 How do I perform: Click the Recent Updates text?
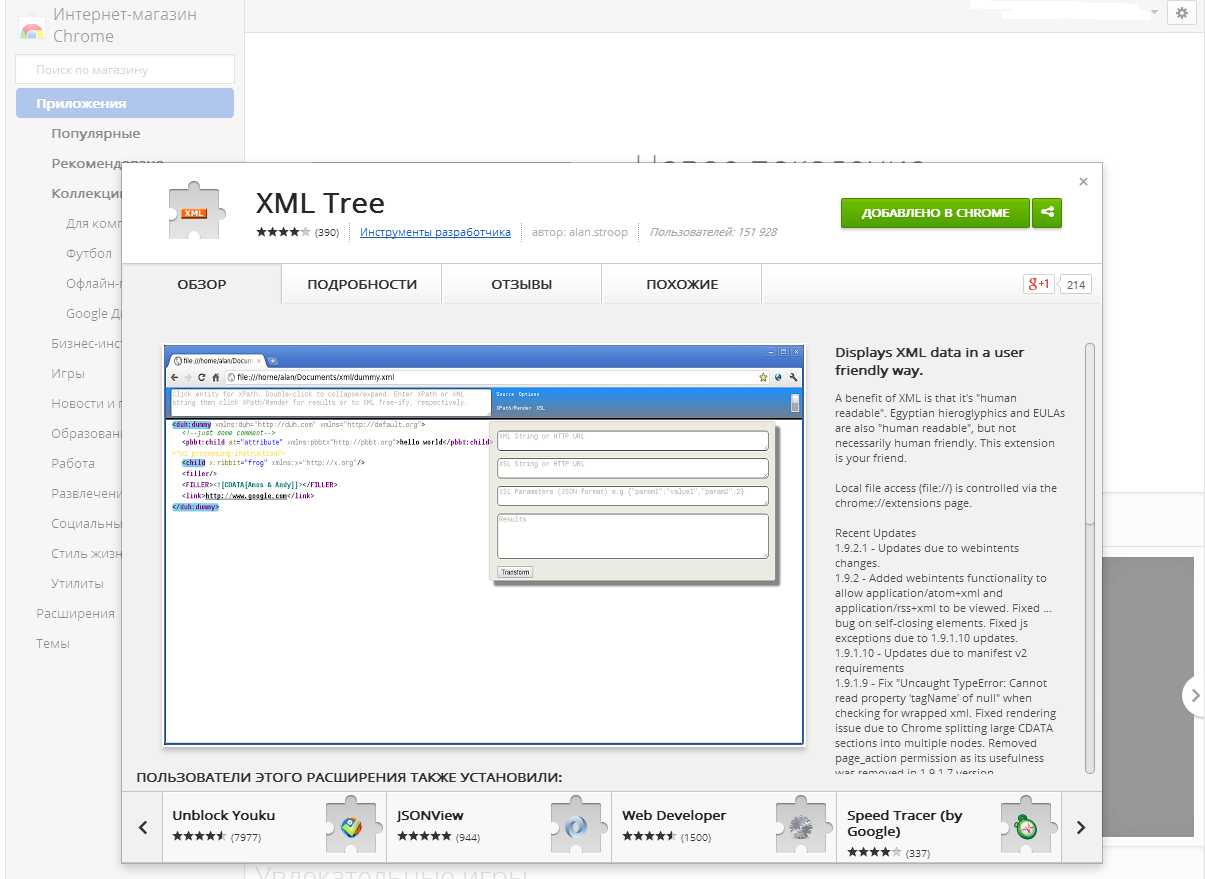click(x=875, y=533)
